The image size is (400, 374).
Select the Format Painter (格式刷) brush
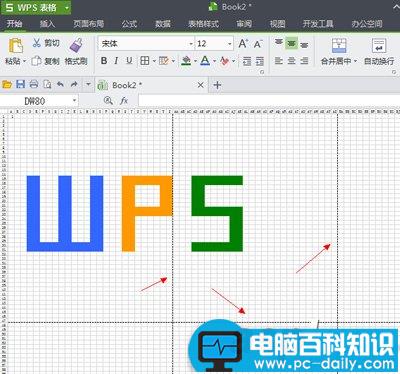tap(76, 45)
